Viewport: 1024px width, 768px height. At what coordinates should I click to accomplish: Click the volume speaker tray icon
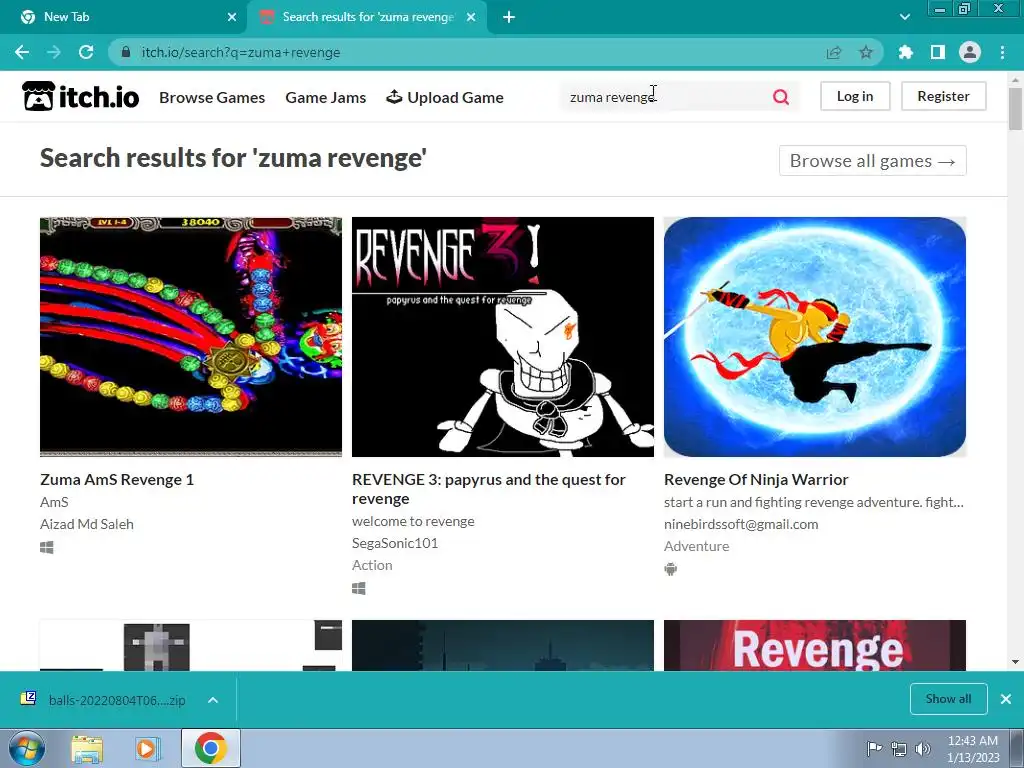click(923, 749)
